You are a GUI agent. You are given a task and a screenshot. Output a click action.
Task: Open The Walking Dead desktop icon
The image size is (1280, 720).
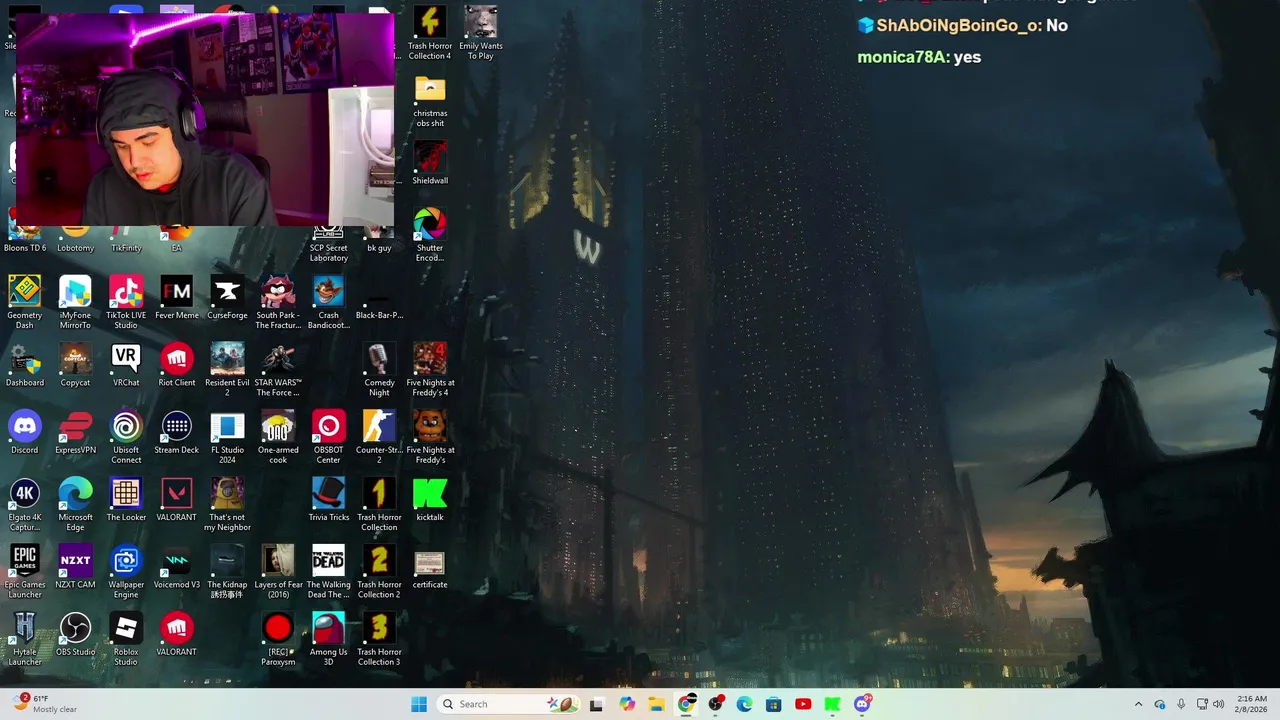[328, 571]
